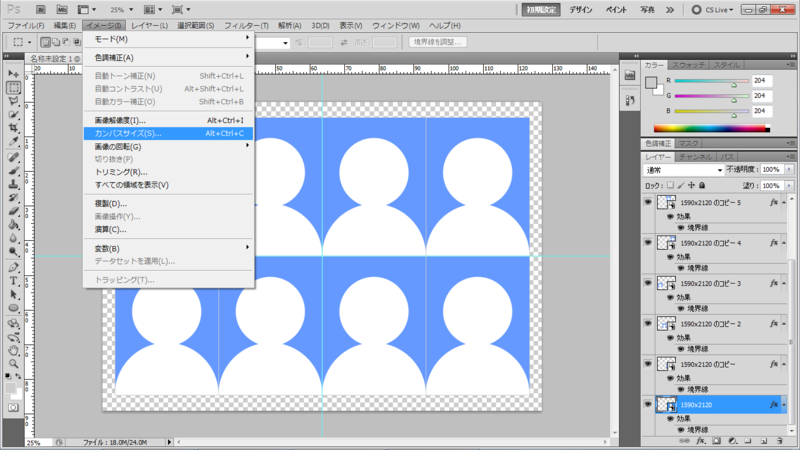The width and height of the screenshot is (800, 450).
Task: Click the R channel color slider
Action: pyautogui.click(x=711, y=81)
